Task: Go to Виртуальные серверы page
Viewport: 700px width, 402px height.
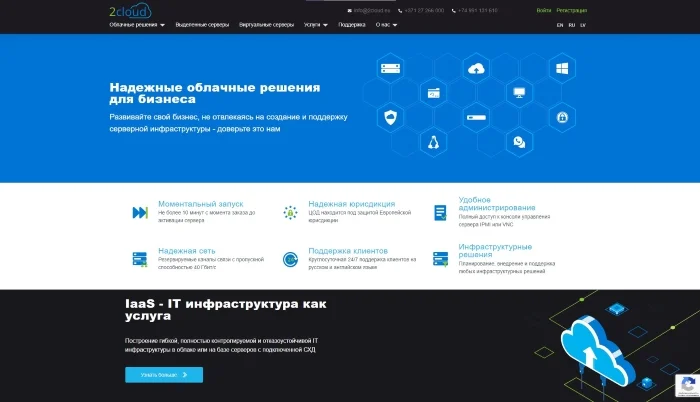Action: click(x=267, y=25)
